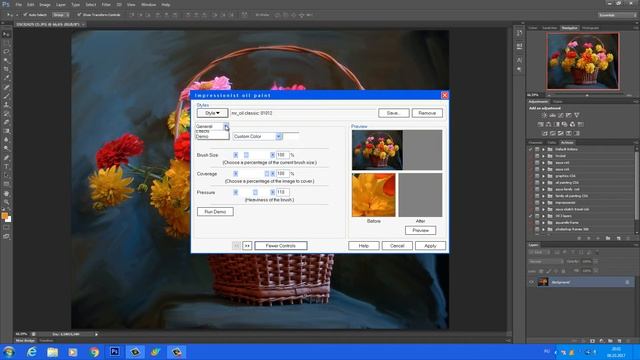The width and height of the screenshot is (640, 360).
Task: Expand the photoshop frames action set
Action: tap(543, 229)
